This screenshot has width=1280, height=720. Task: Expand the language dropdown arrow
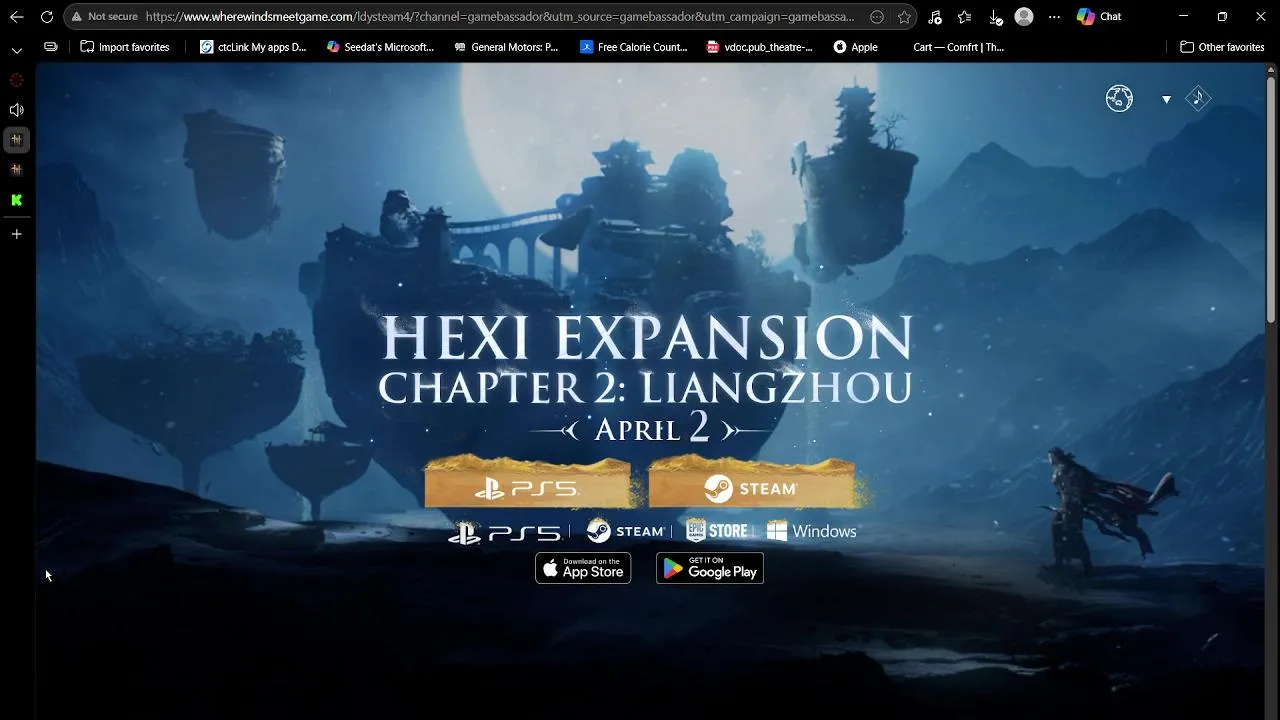tap(1166, 99)
